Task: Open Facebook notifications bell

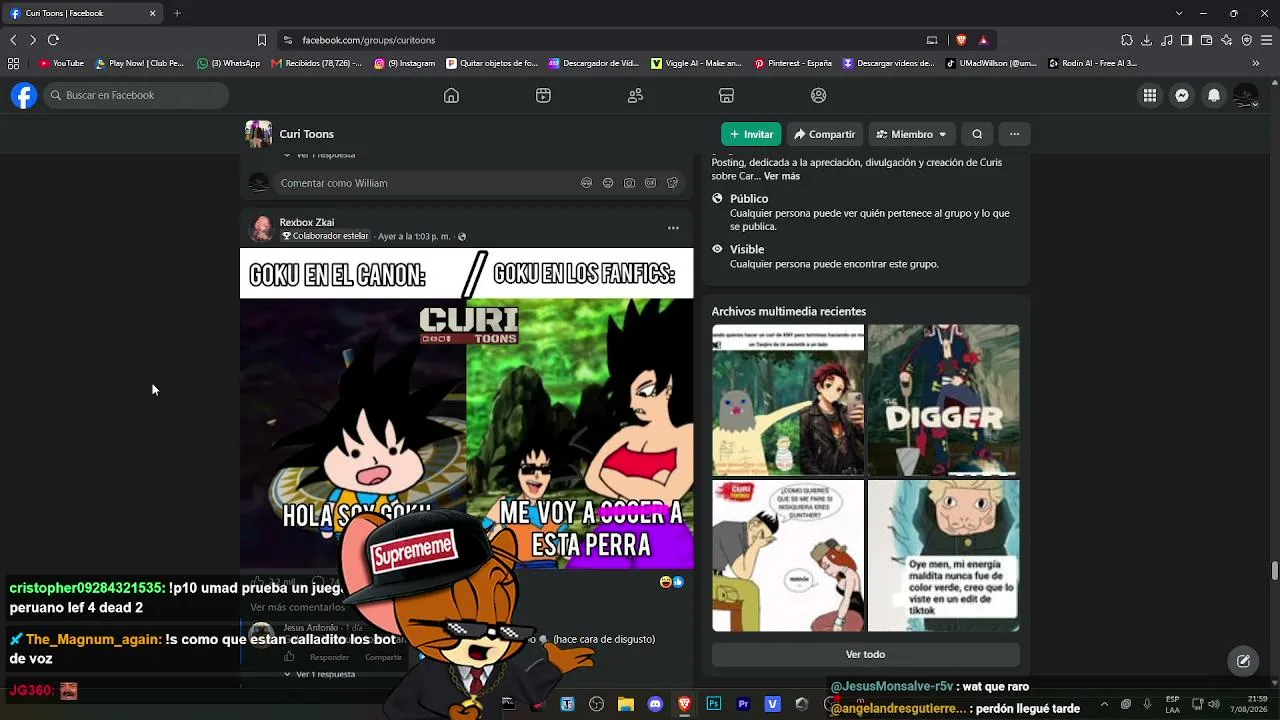Action: click(x=1214, y=95)
